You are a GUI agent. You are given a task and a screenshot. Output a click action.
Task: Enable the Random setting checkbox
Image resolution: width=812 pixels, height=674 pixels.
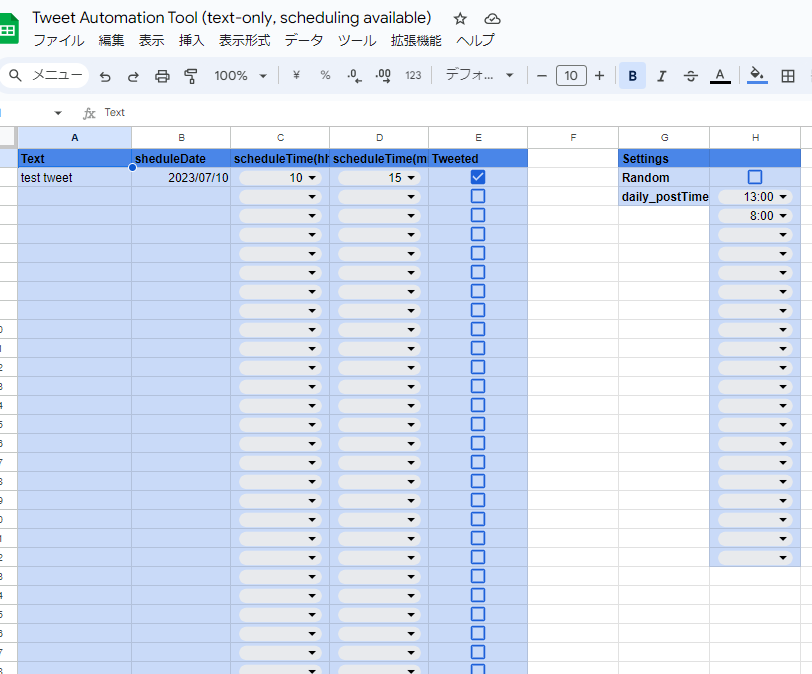coord(755,177)
